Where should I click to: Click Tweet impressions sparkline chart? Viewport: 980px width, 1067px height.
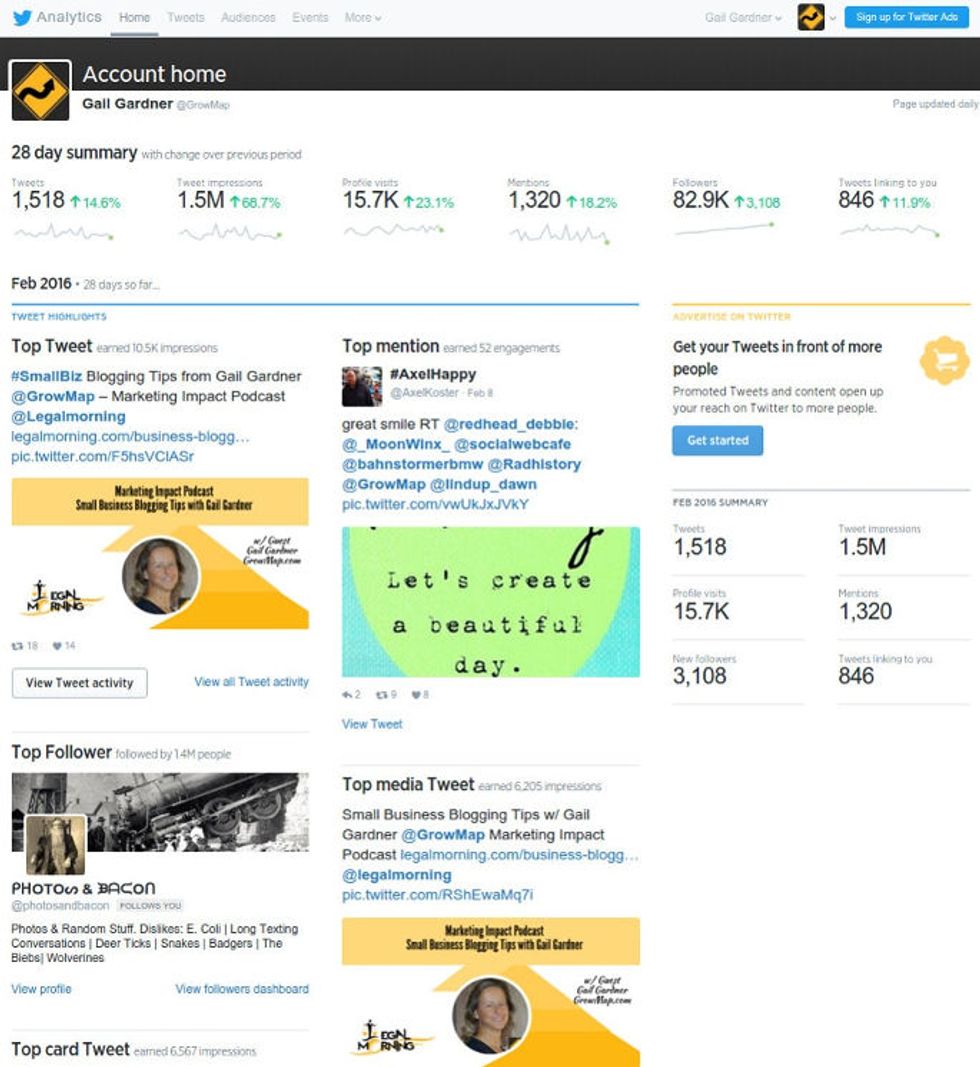[229, 233]
